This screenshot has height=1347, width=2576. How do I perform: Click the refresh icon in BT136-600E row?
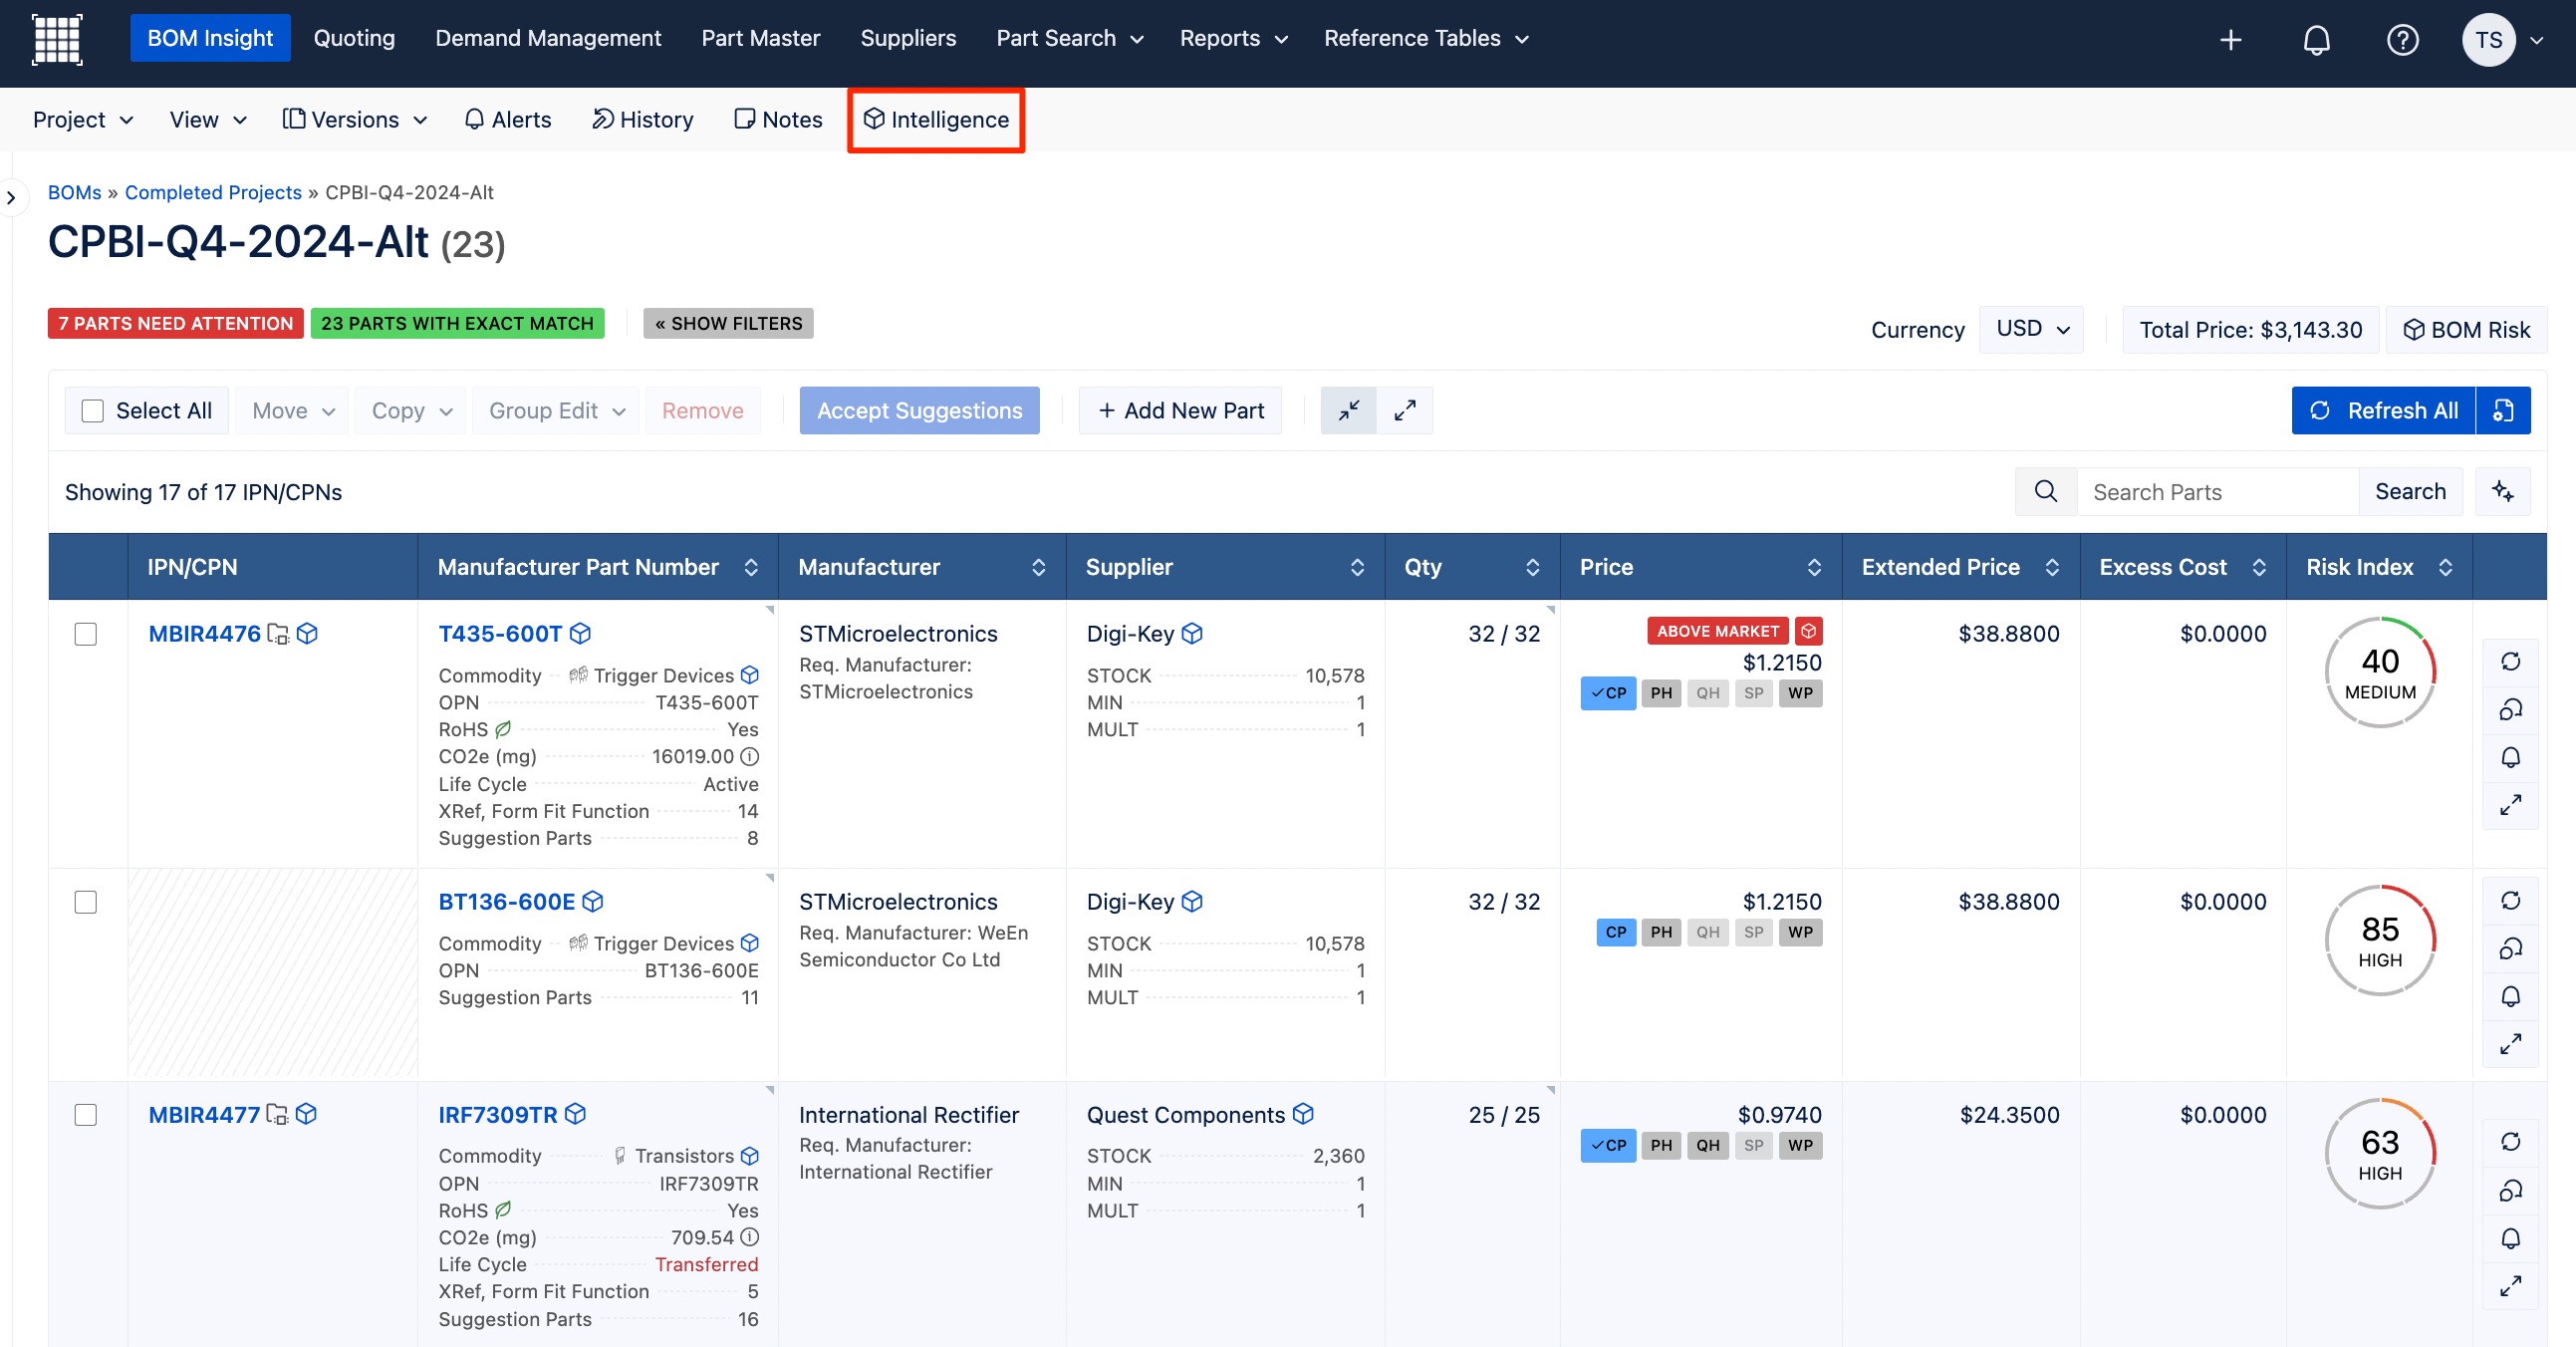[2510, 900]
